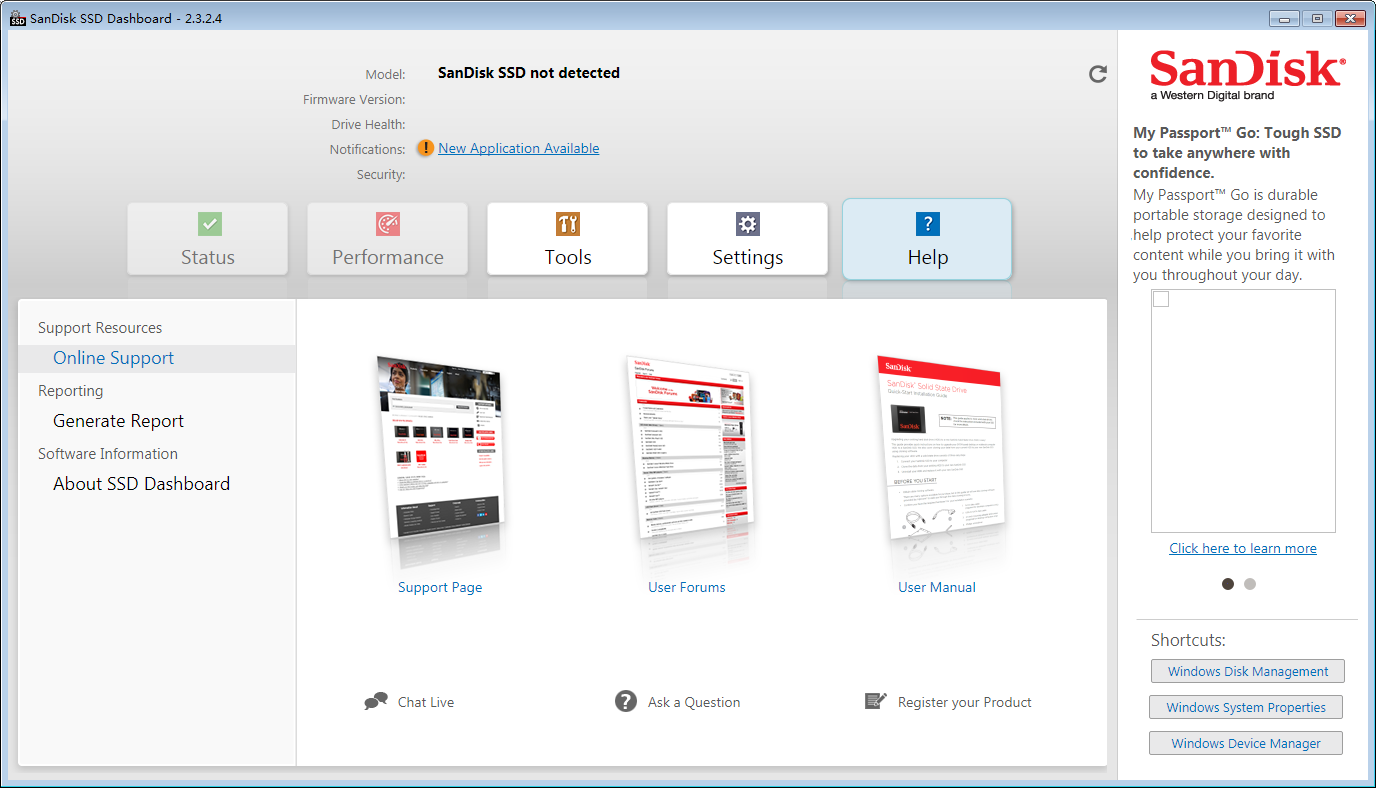Open the User Manual link
Image resolution: width=1376 pixels, height=788 pixels.
[x=937, y=587]
